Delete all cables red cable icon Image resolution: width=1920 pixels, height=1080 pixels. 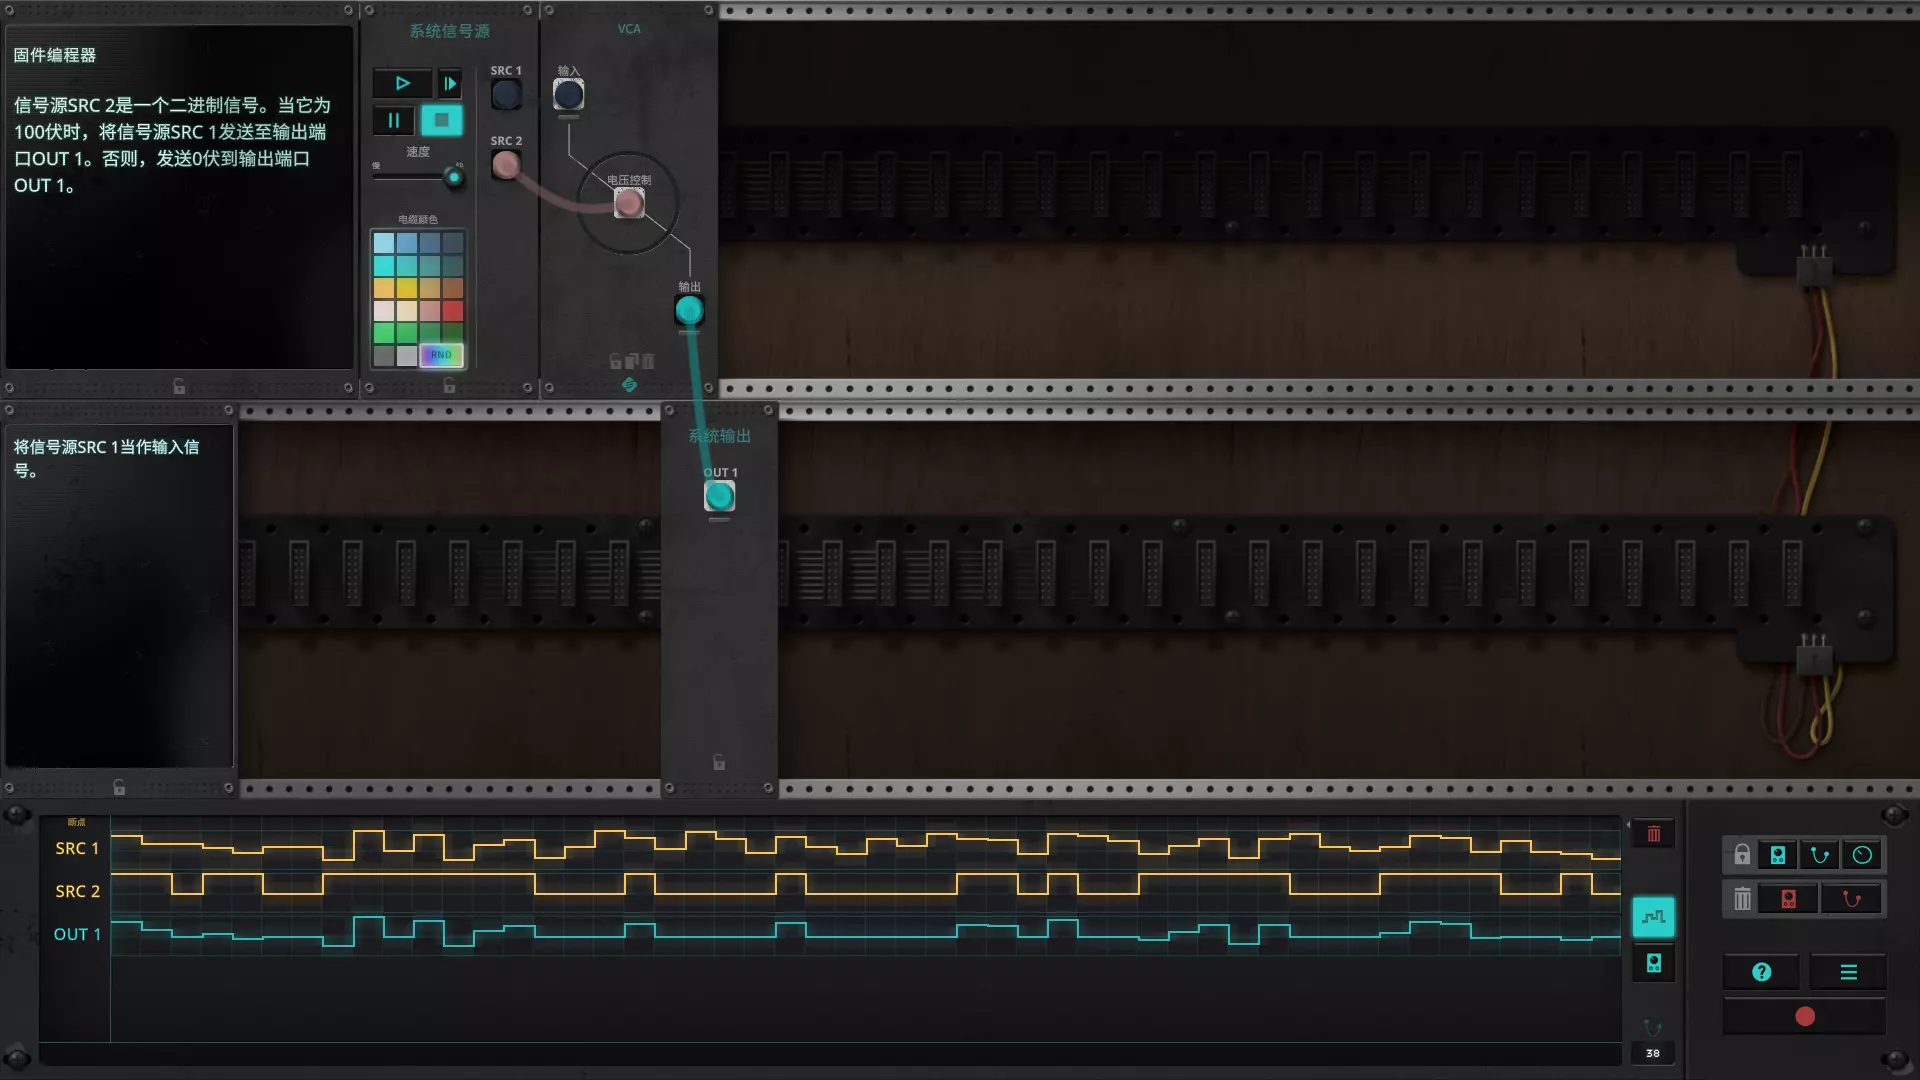coord(1851,899)
